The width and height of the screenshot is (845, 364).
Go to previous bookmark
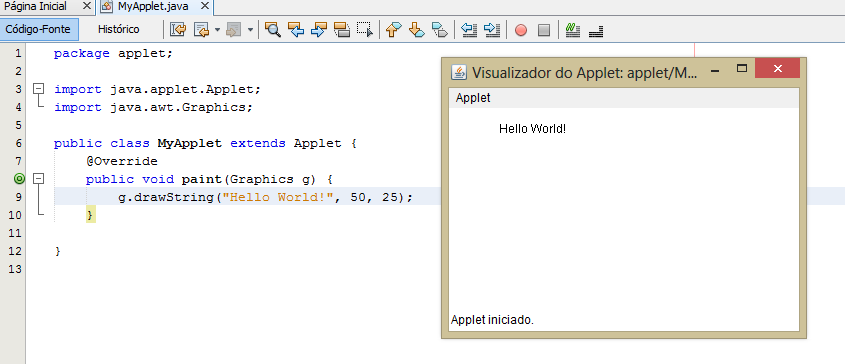(393, 30)
